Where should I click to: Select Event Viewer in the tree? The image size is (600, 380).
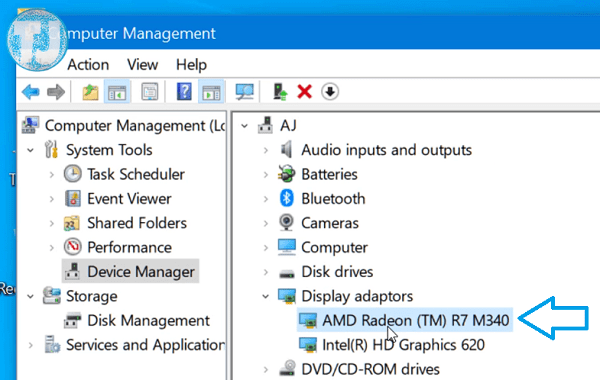(129, 199)
